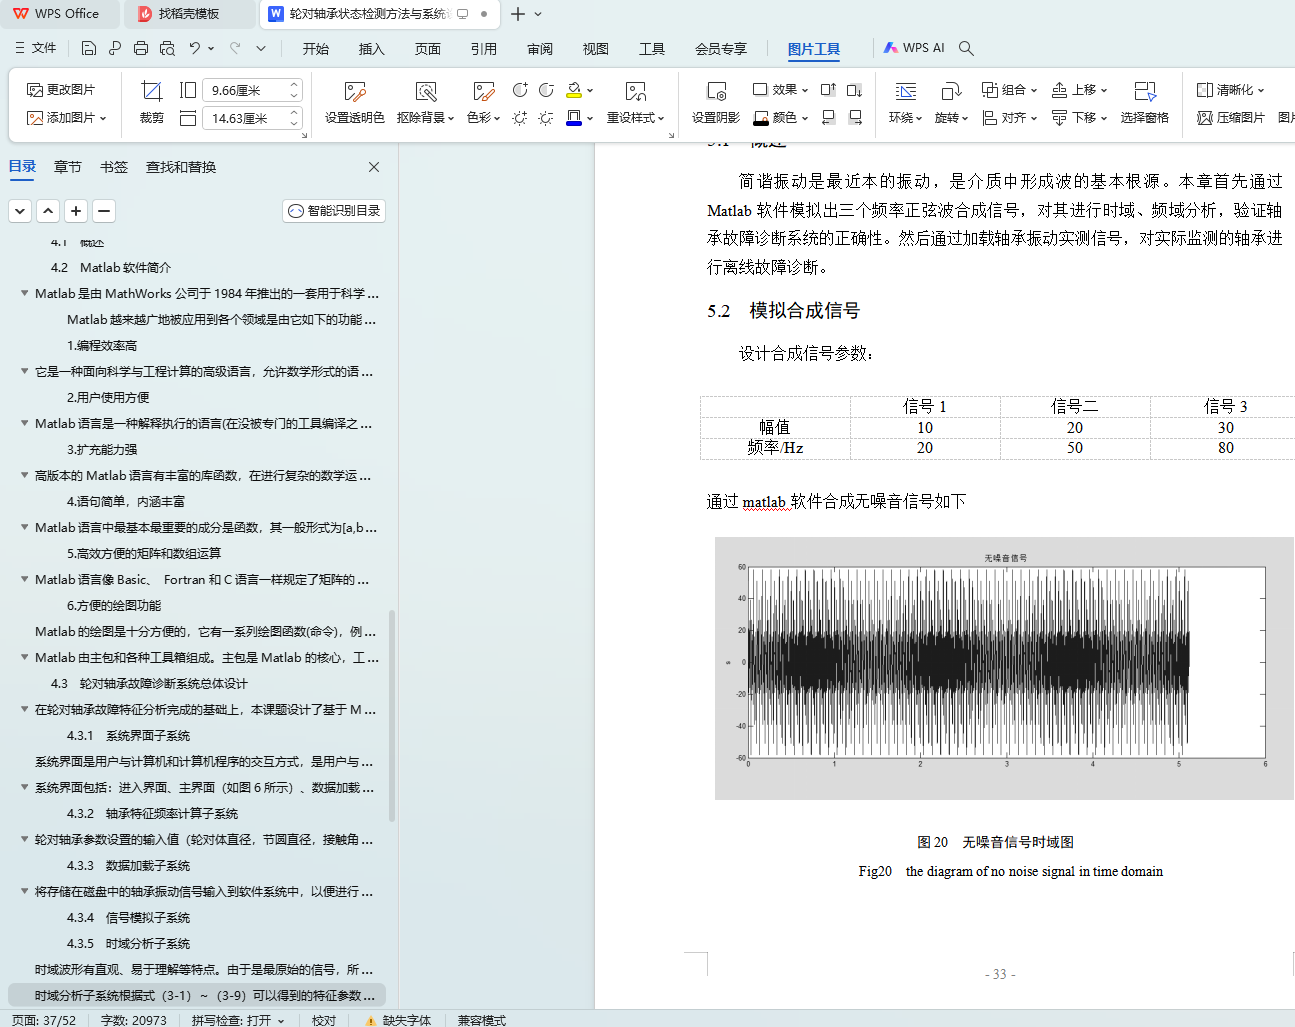Image resolution: width=1295 pixels, height=1027 pixels.
Task: Click the increase contrast icon
Action: click(x=520, y=90)
